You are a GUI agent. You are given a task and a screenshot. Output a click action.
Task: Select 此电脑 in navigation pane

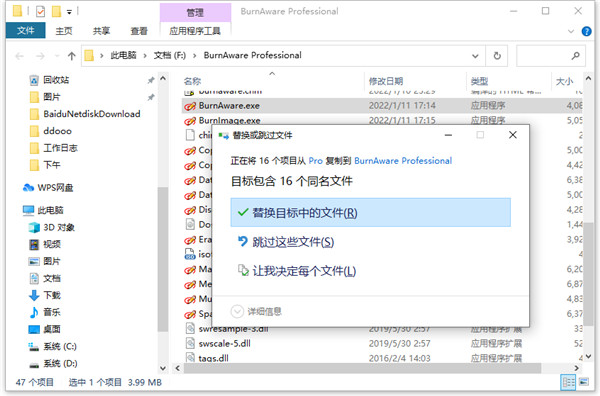[50, 210]
